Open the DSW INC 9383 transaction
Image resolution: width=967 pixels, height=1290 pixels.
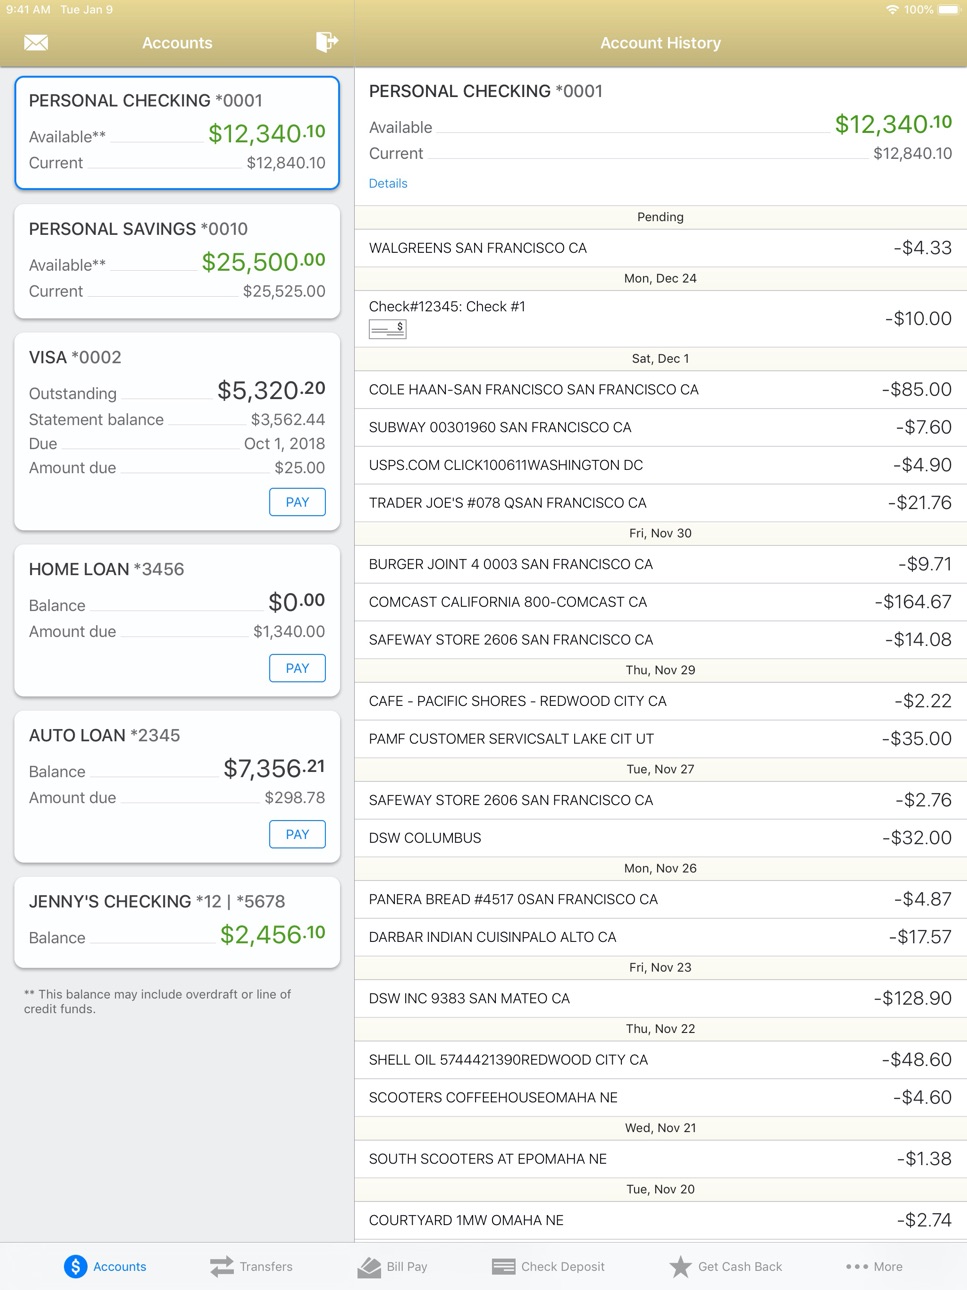[660, 998]
